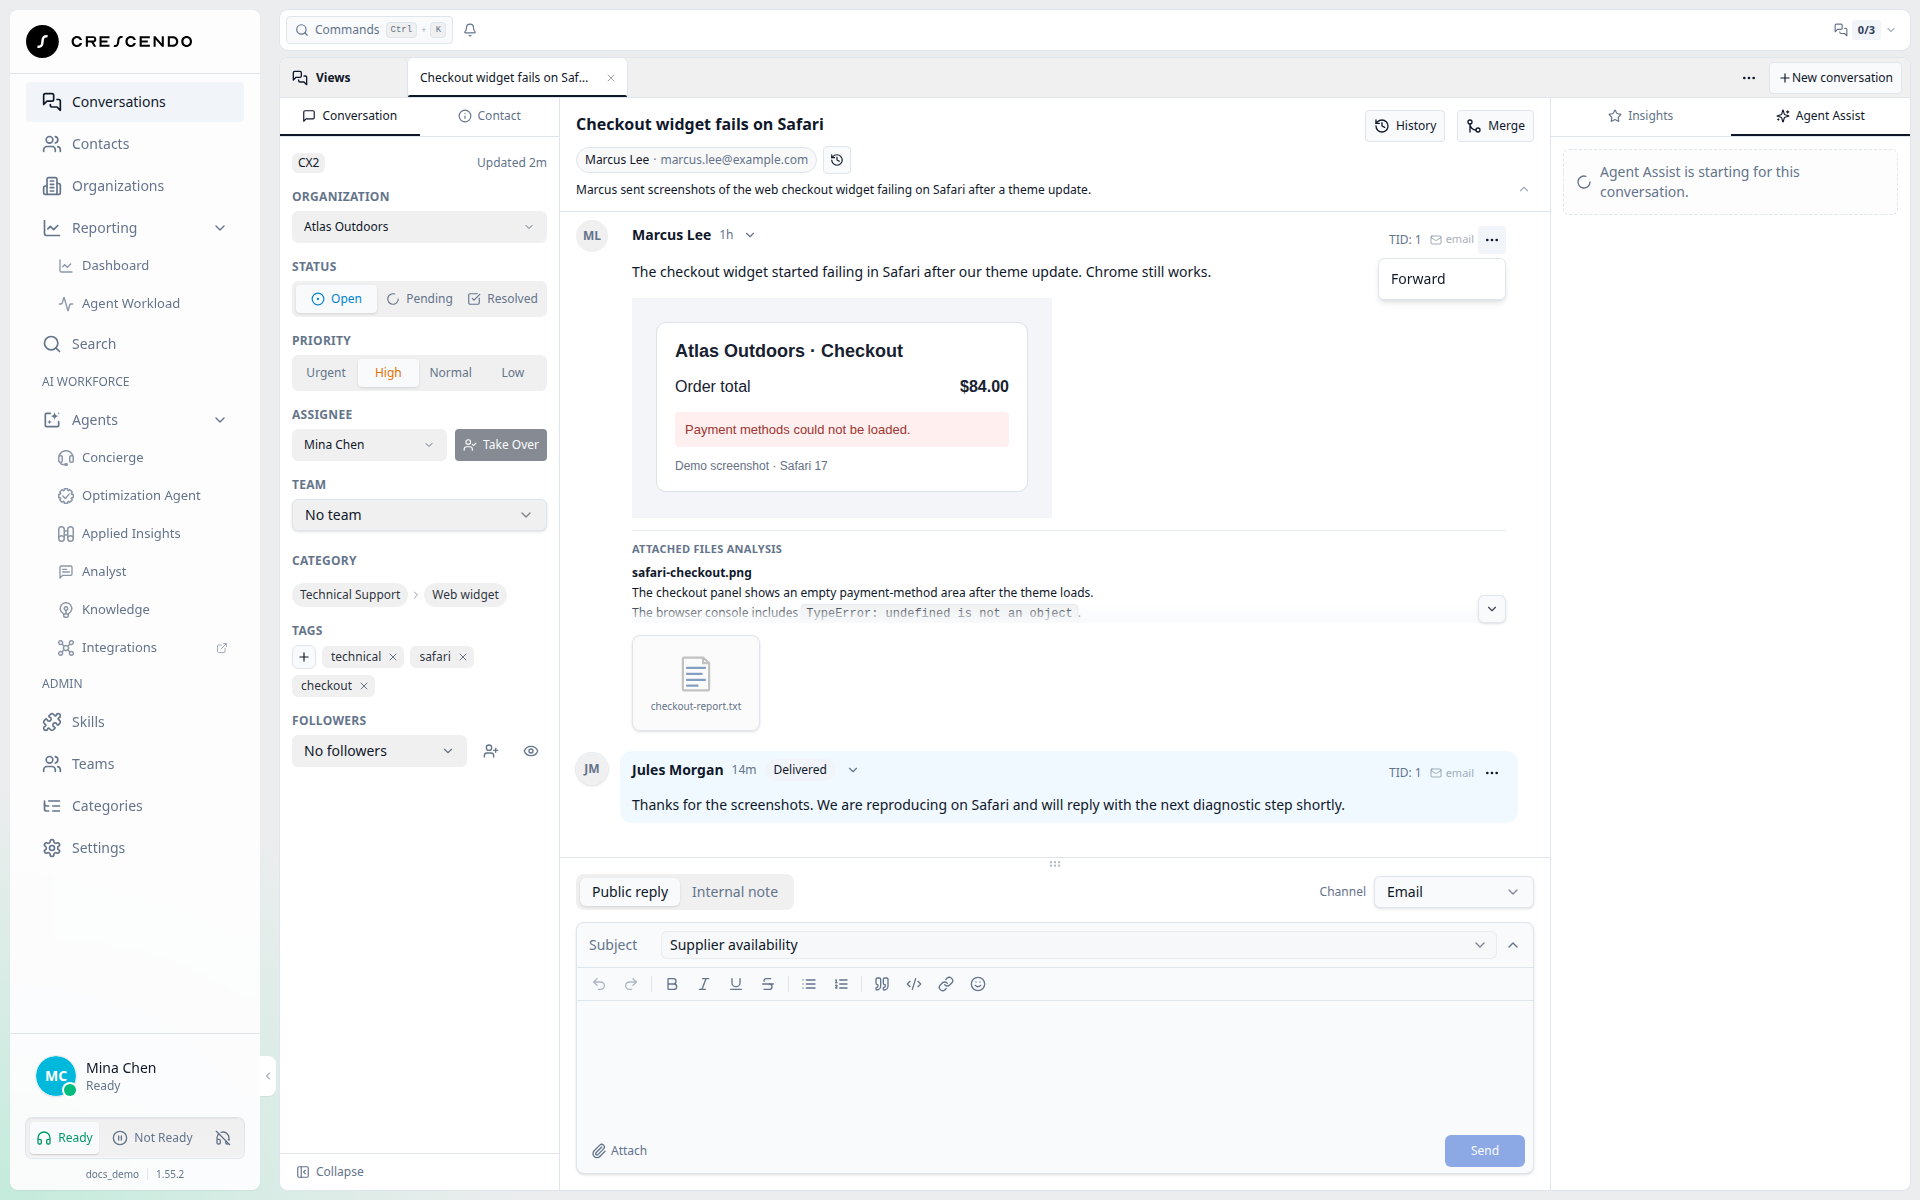Click the New conversation button

(x=1836, y=78)
